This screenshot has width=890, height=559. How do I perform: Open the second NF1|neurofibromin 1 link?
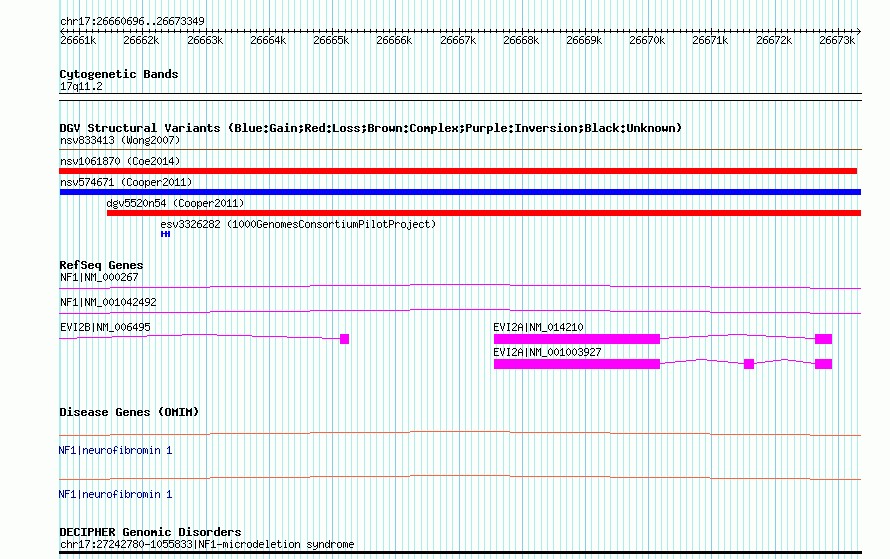click(x=115, y=495)
